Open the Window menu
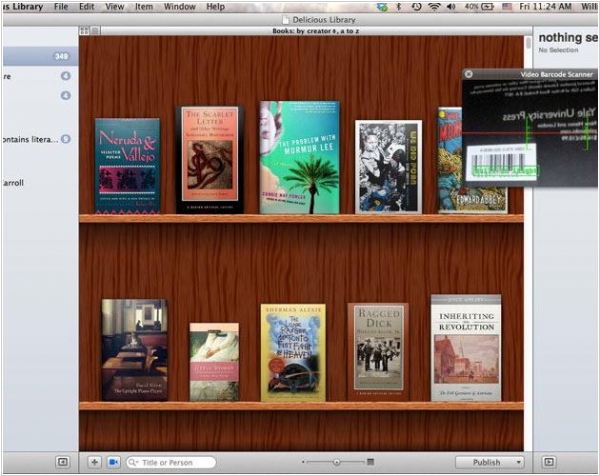Image resolution: width=600 pixels, height=476 pixels. [179, 7]
